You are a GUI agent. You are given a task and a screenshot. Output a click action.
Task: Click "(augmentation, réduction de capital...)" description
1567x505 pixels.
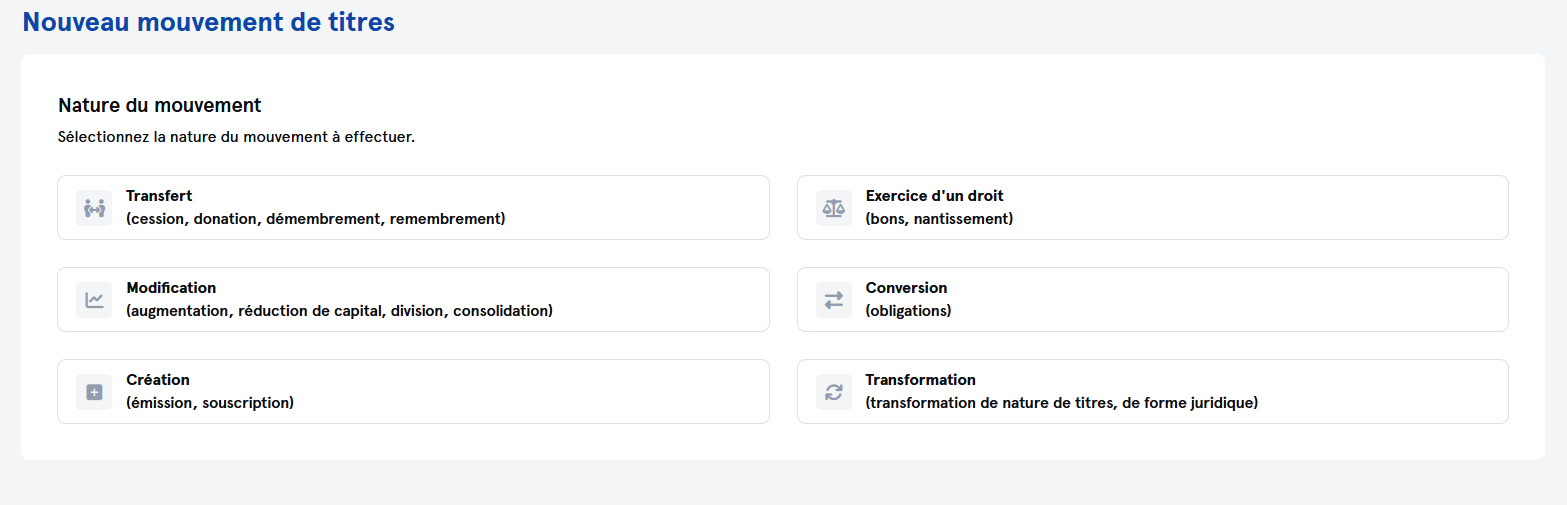point(339,311)
